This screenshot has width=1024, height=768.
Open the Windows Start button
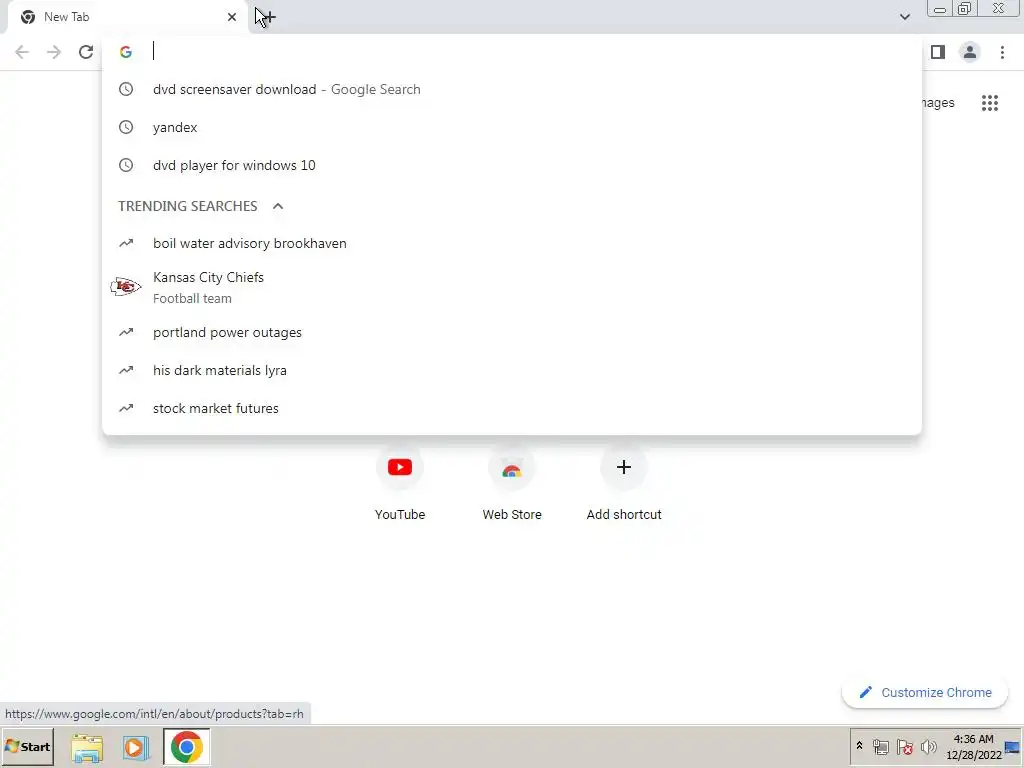[28, 746]
